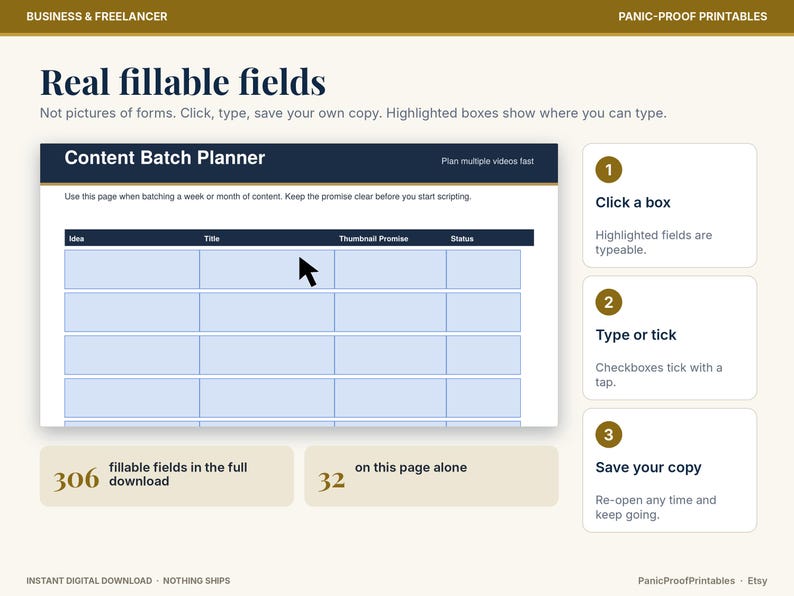Click 'BUSINESS & FREELANCER' in the top banner
This screenshot has height=596, width=794.
click(97, 16)
